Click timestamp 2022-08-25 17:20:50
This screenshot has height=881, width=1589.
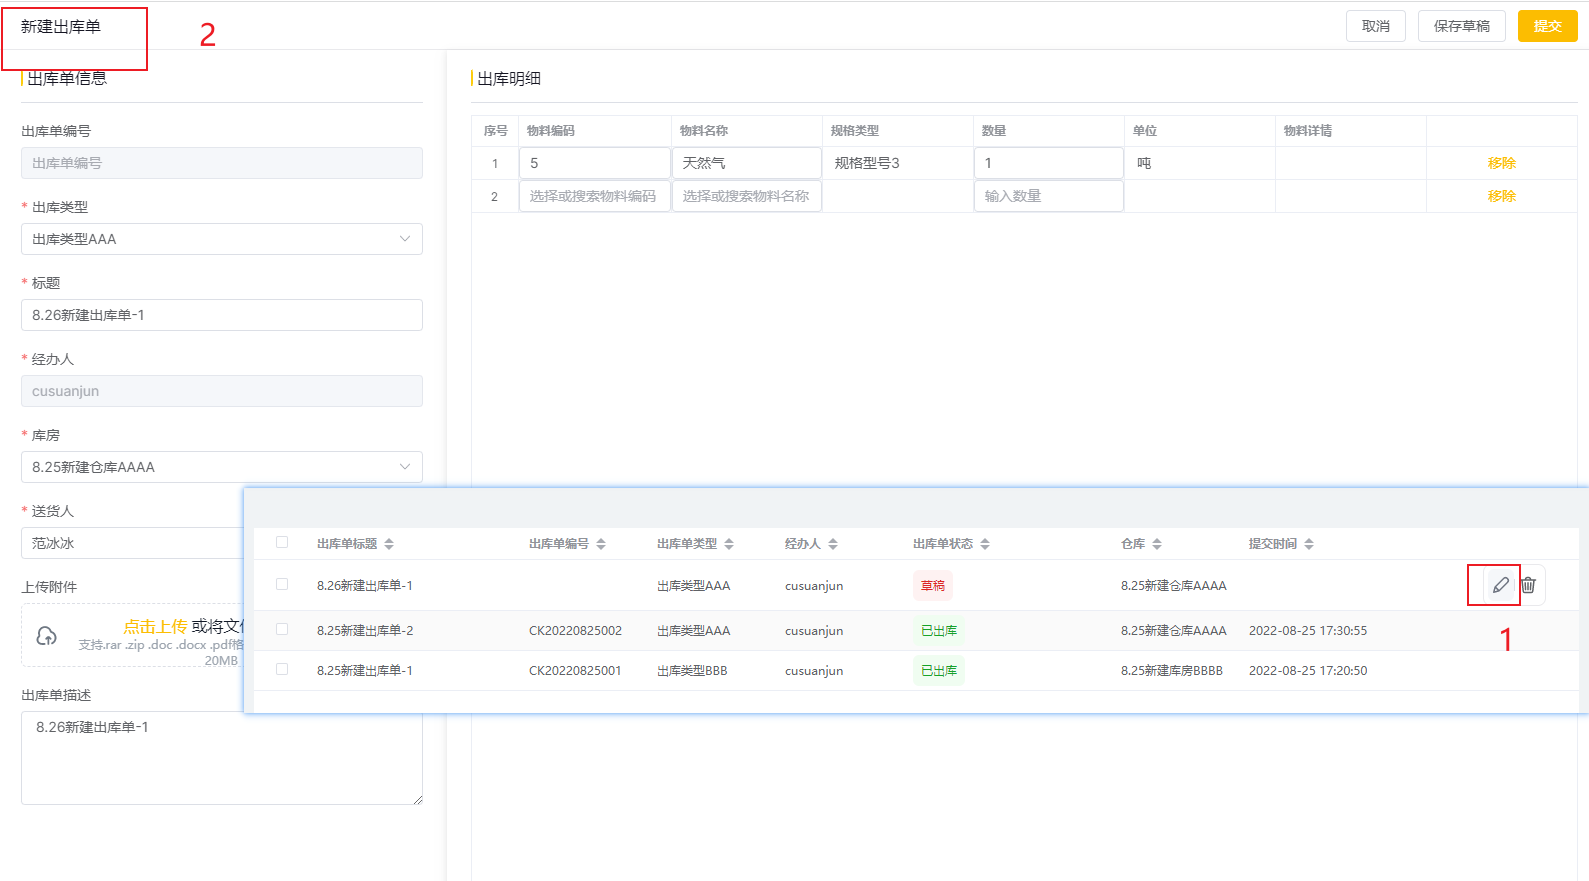point(1308,671)
